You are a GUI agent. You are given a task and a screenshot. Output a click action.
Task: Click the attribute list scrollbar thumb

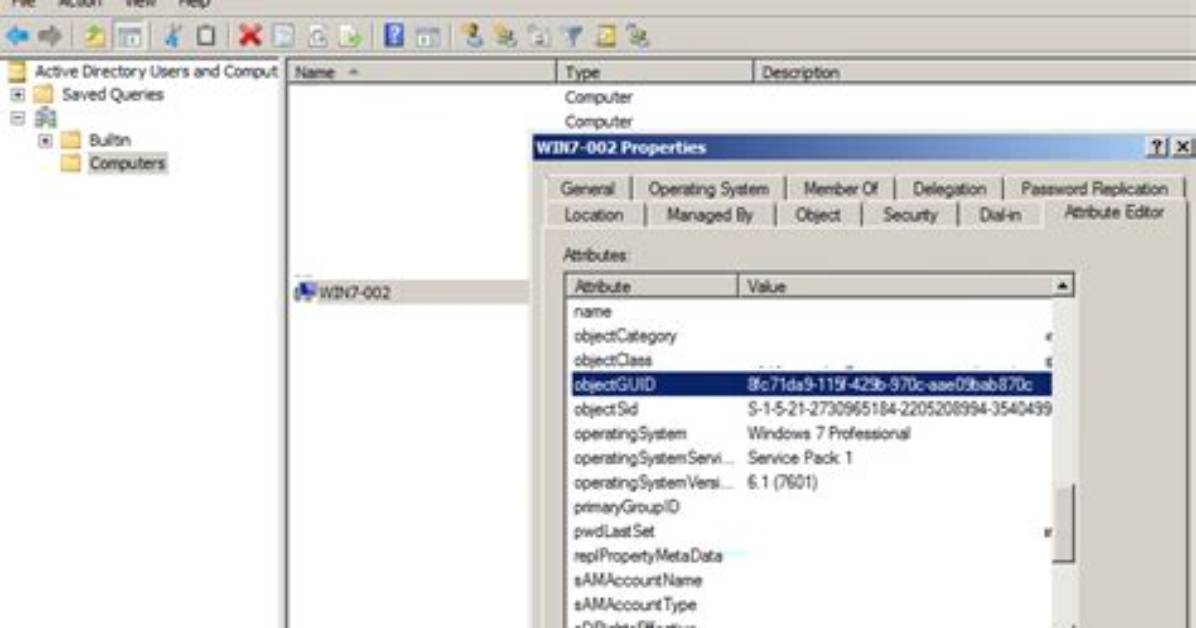pyautogui.click(x=1063, y=523)
